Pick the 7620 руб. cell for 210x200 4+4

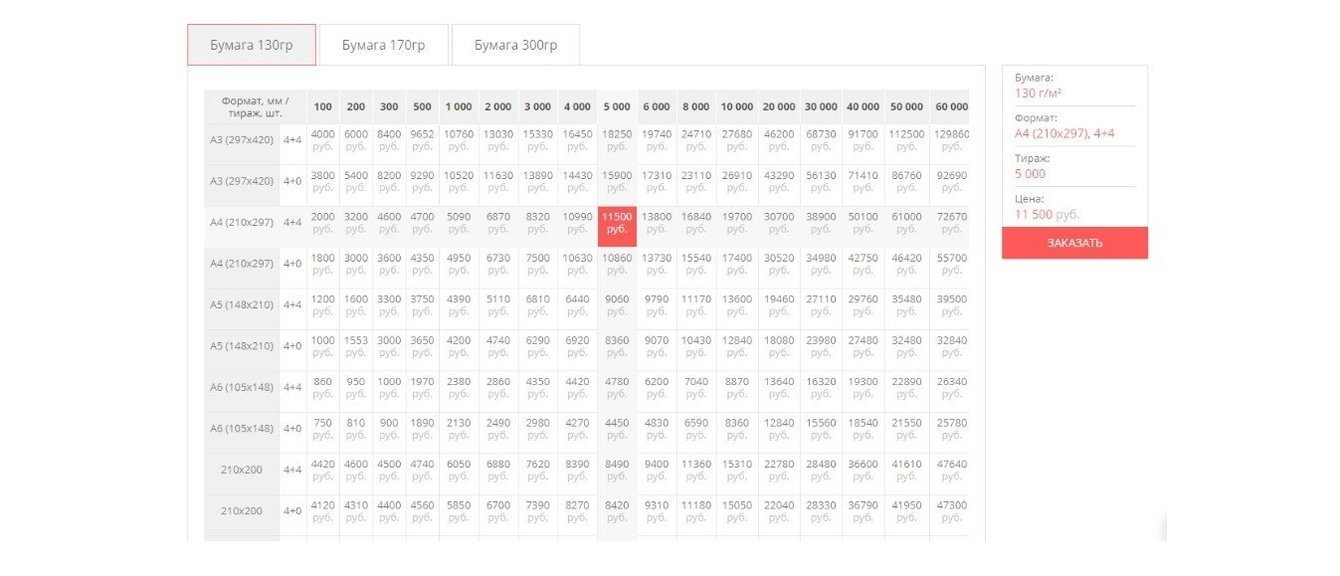[x=537, y=470]
